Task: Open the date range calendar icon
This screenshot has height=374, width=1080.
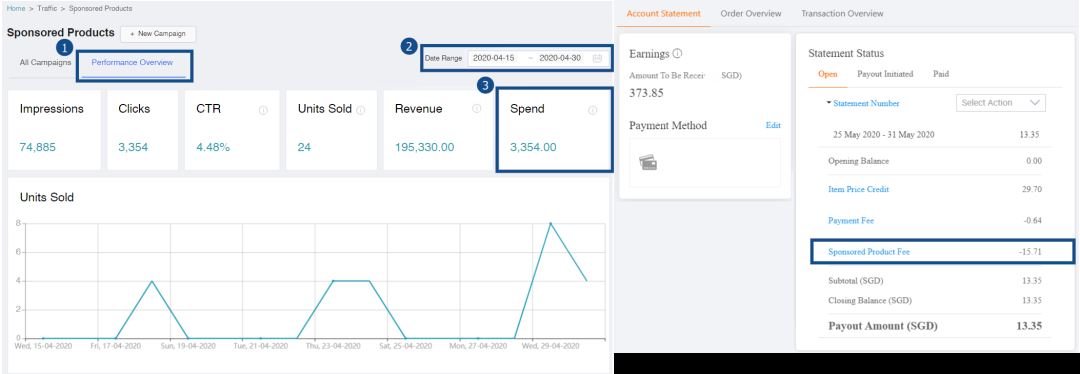Action: point(597,59)
